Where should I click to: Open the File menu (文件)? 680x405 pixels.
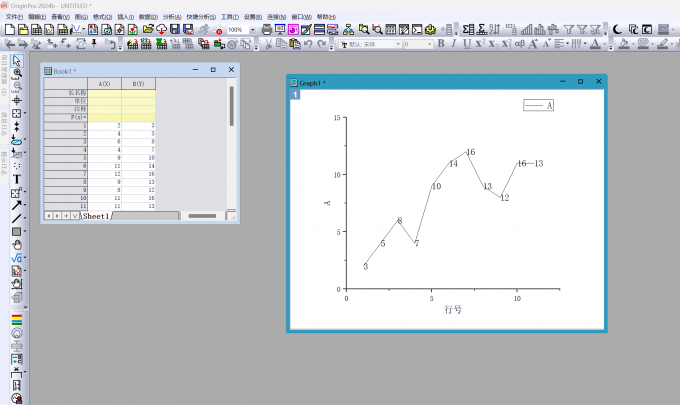point(14,16)
